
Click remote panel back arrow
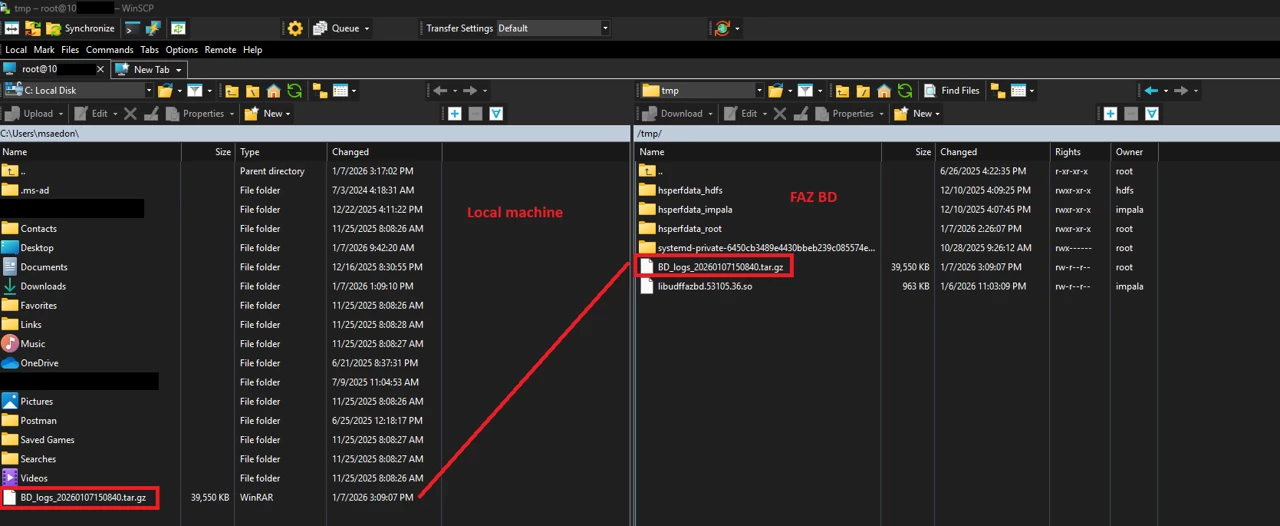pyautogui.click(x=1151, y=90)
